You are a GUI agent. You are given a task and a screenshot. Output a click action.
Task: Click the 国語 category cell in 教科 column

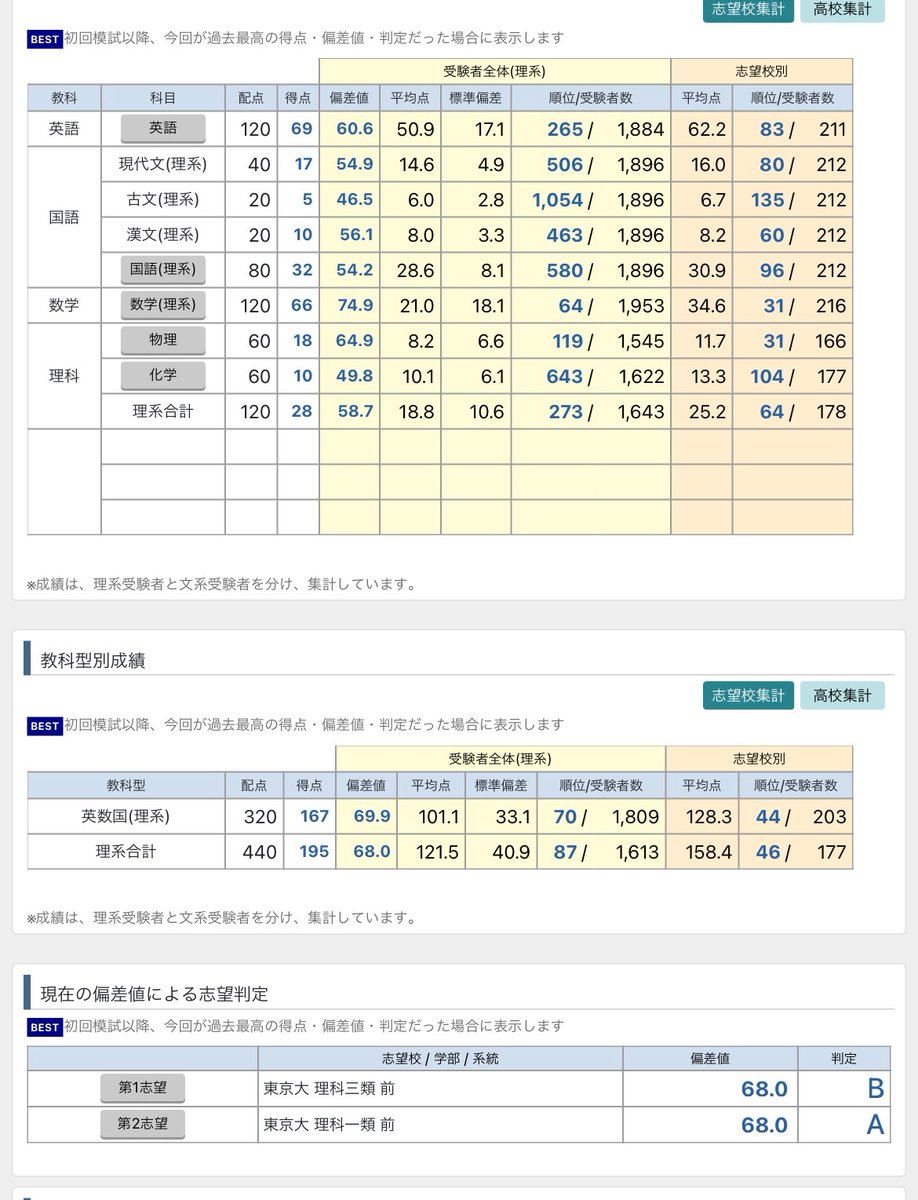tap(64, 216)
